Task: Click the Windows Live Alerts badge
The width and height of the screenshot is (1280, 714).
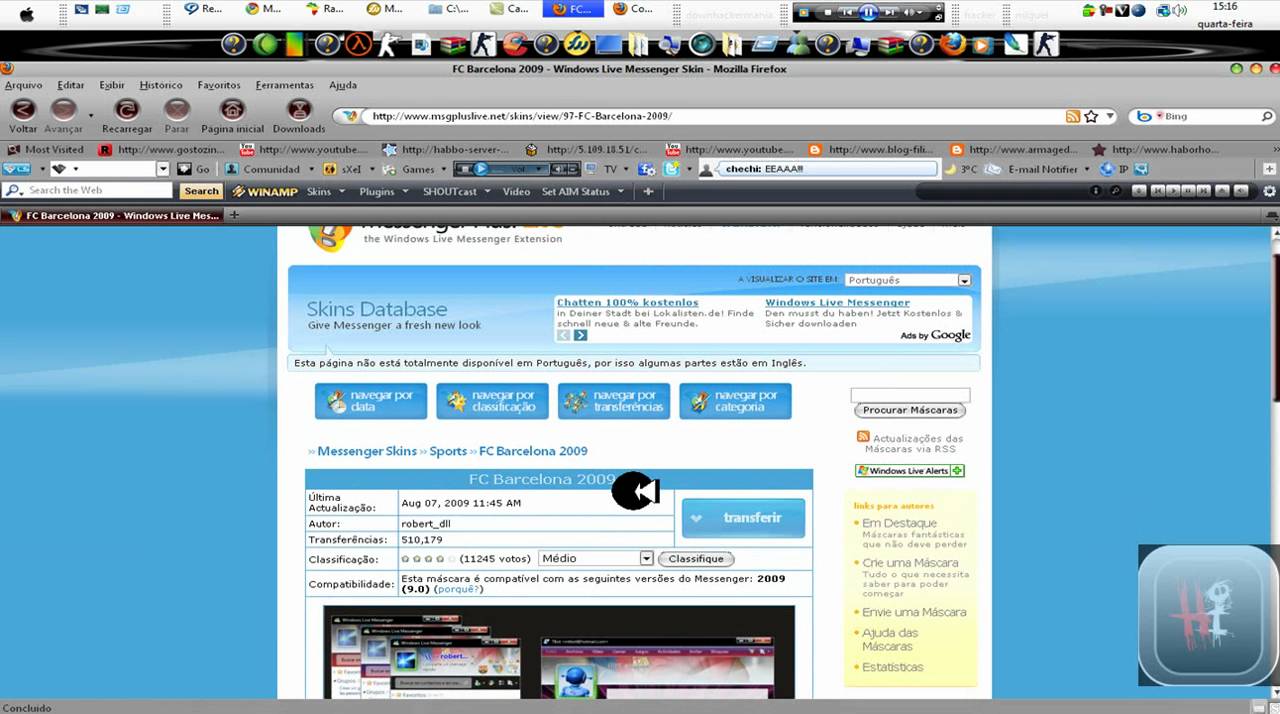Action: (910, 470)
